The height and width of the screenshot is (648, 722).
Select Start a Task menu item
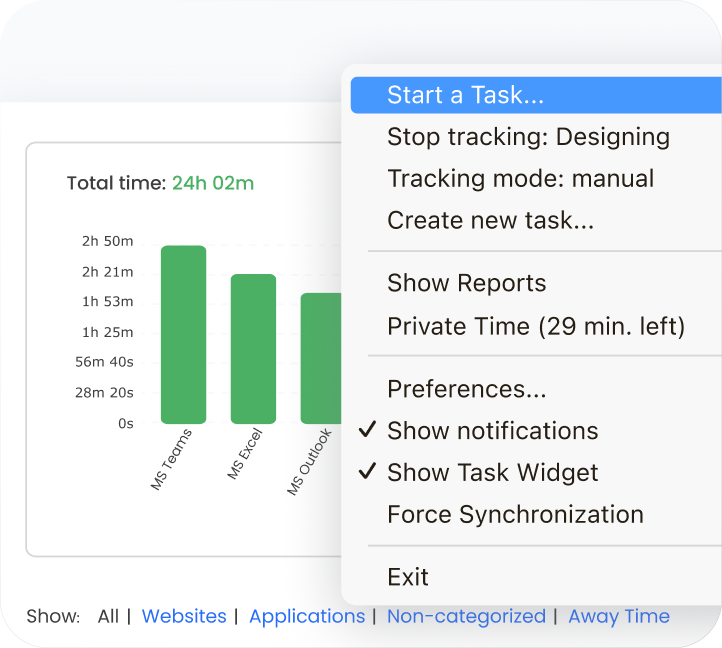pyautogui.click(x=536, y=95)
